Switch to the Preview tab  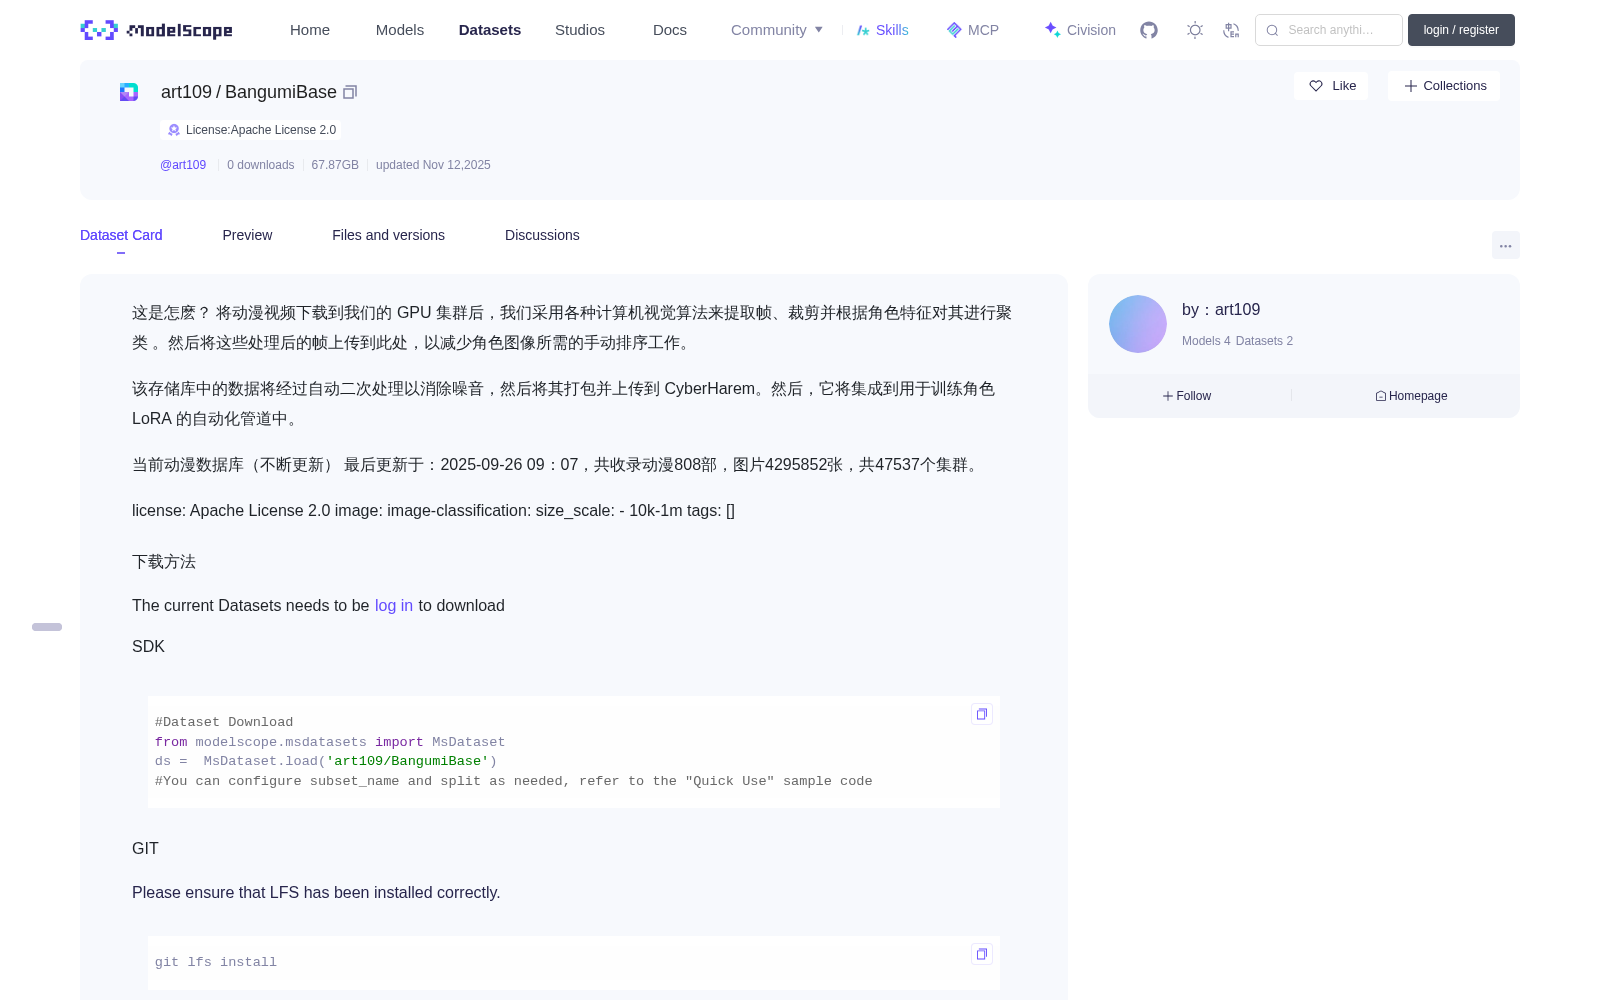point(247,235)
